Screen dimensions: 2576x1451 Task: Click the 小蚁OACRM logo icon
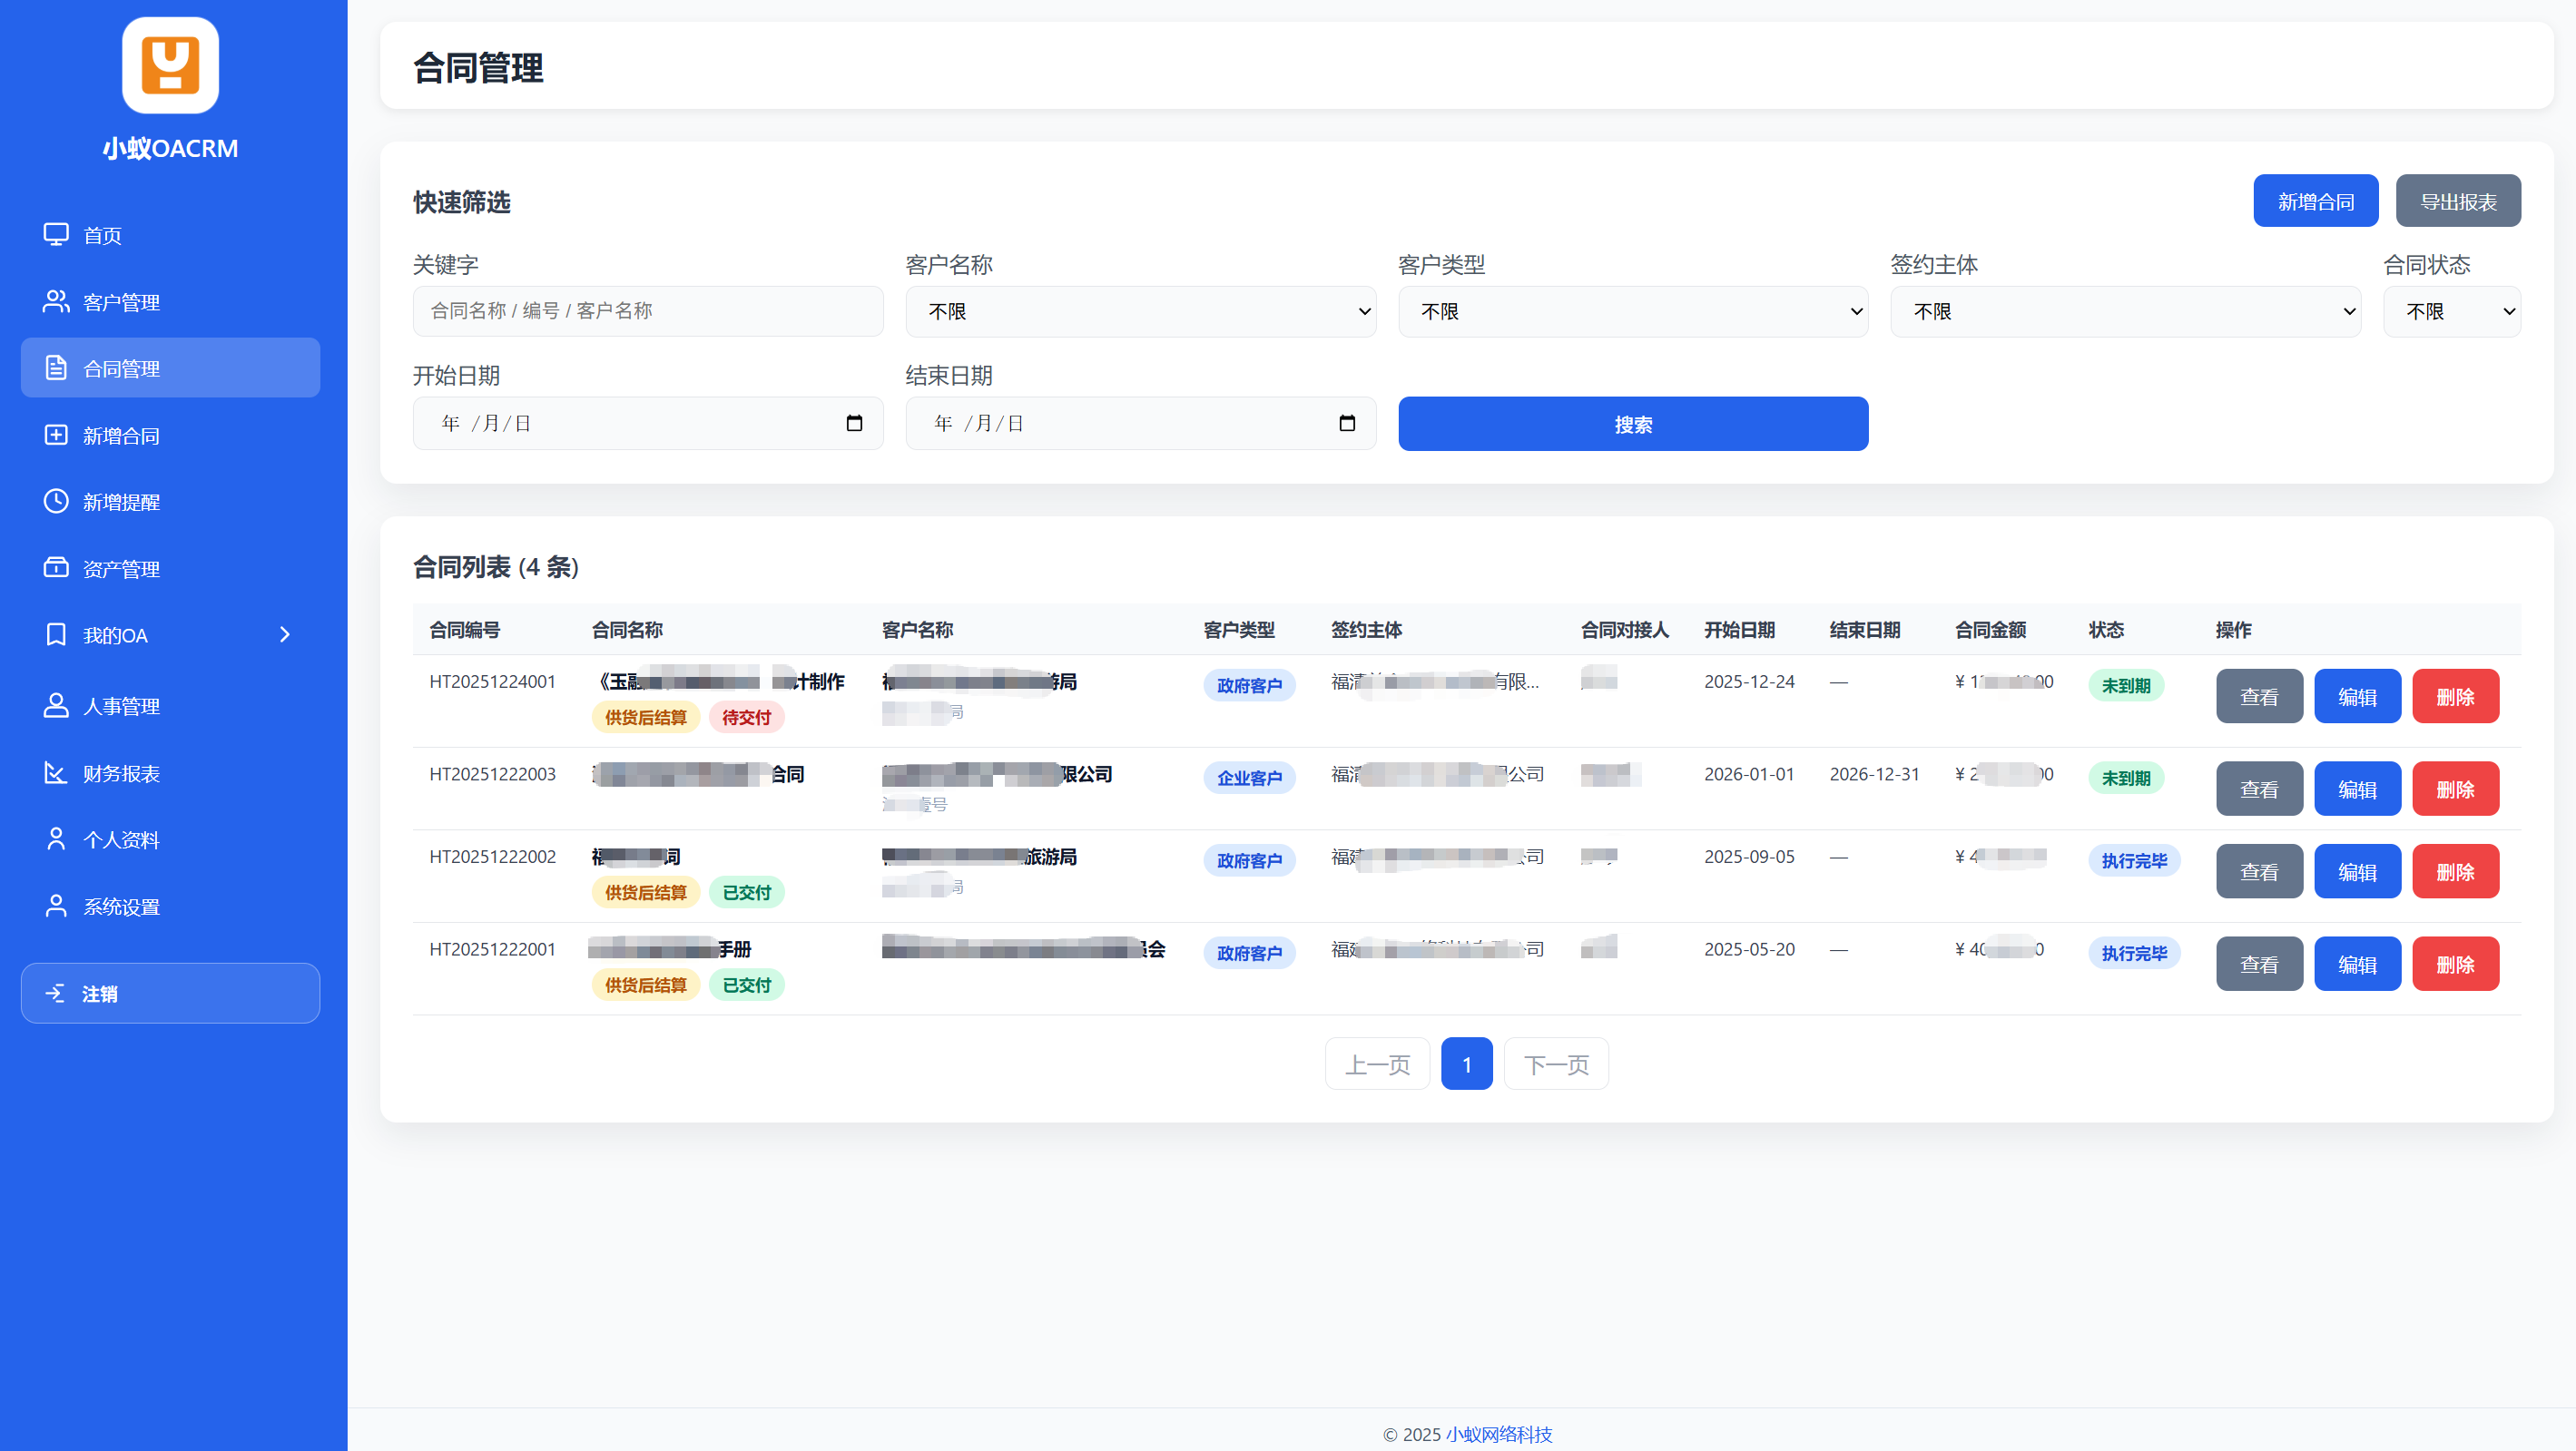click(170, 65)
